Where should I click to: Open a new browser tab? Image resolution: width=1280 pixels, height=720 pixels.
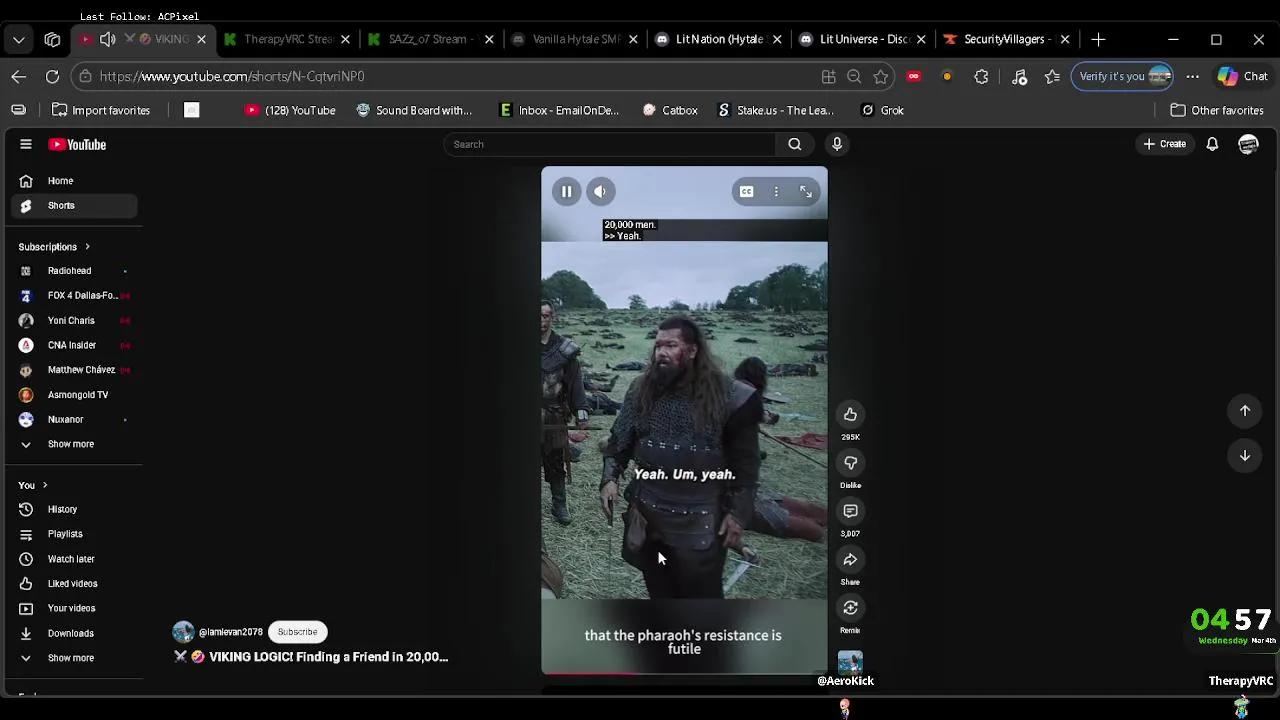click(x=1098, y=39)
